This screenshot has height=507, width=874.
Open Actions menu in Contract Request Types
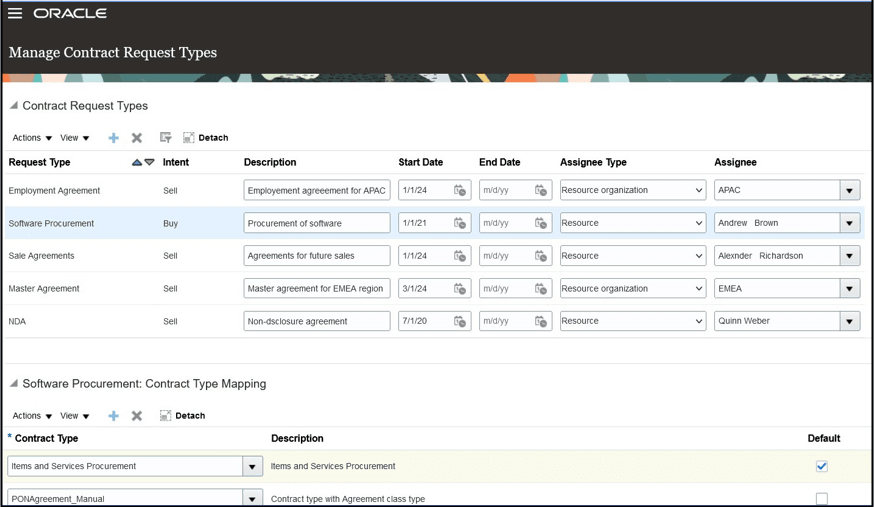click(32, 138)
